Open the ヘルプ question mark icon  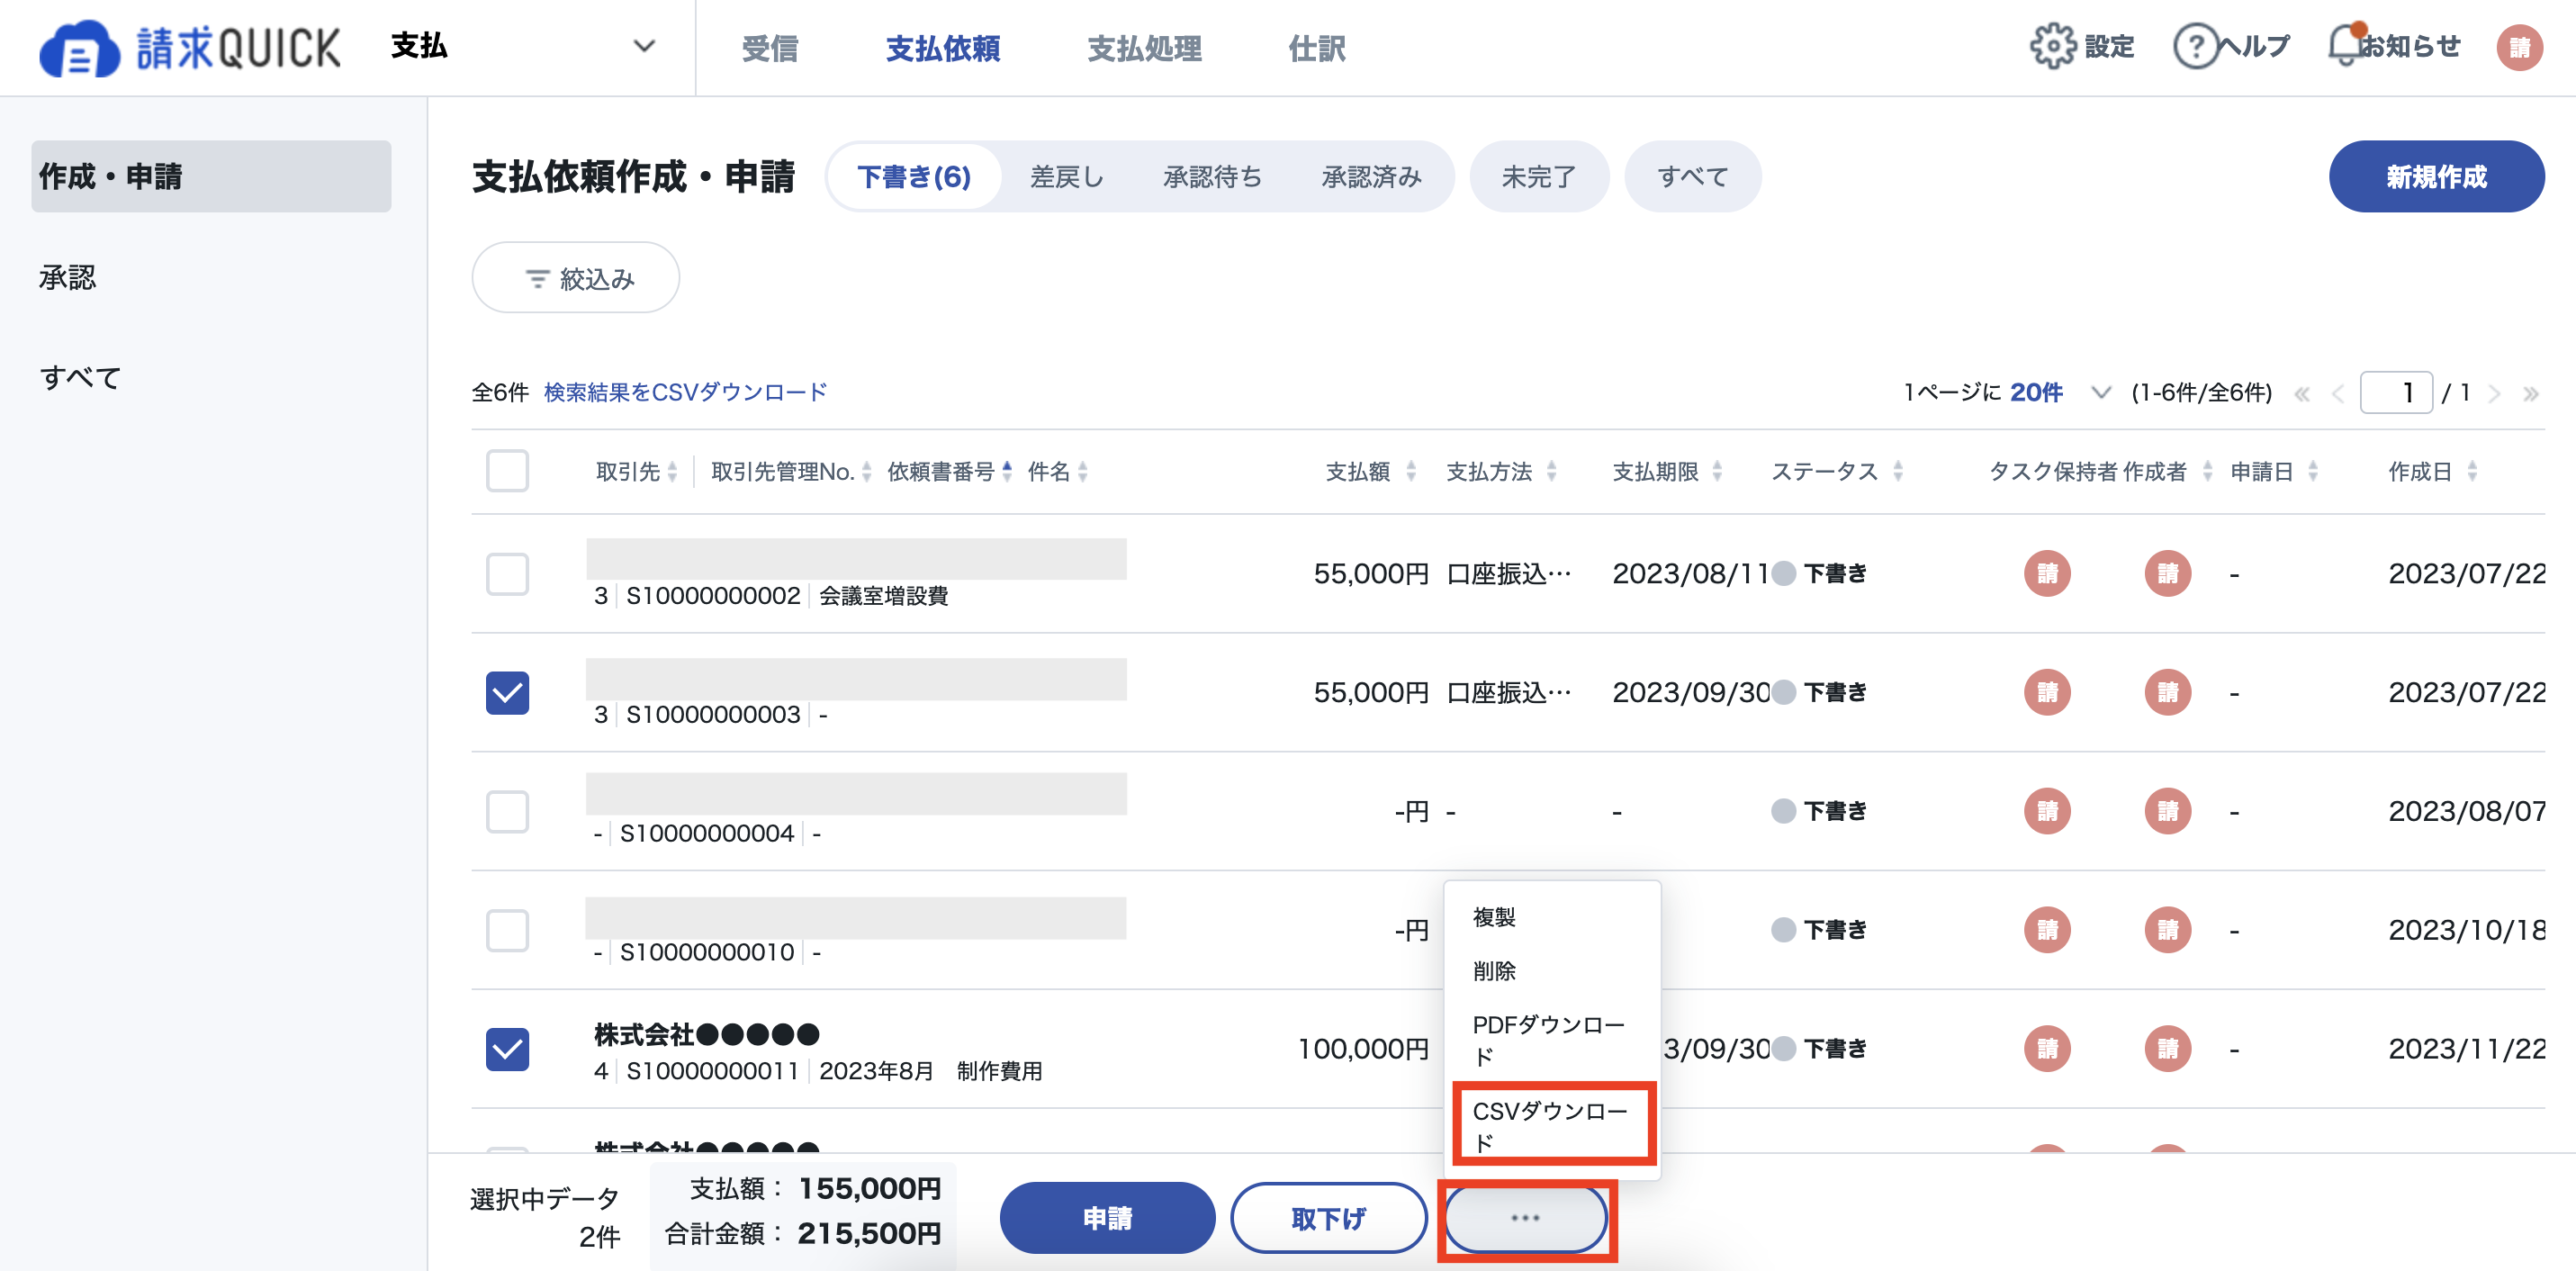(2196, 46)
